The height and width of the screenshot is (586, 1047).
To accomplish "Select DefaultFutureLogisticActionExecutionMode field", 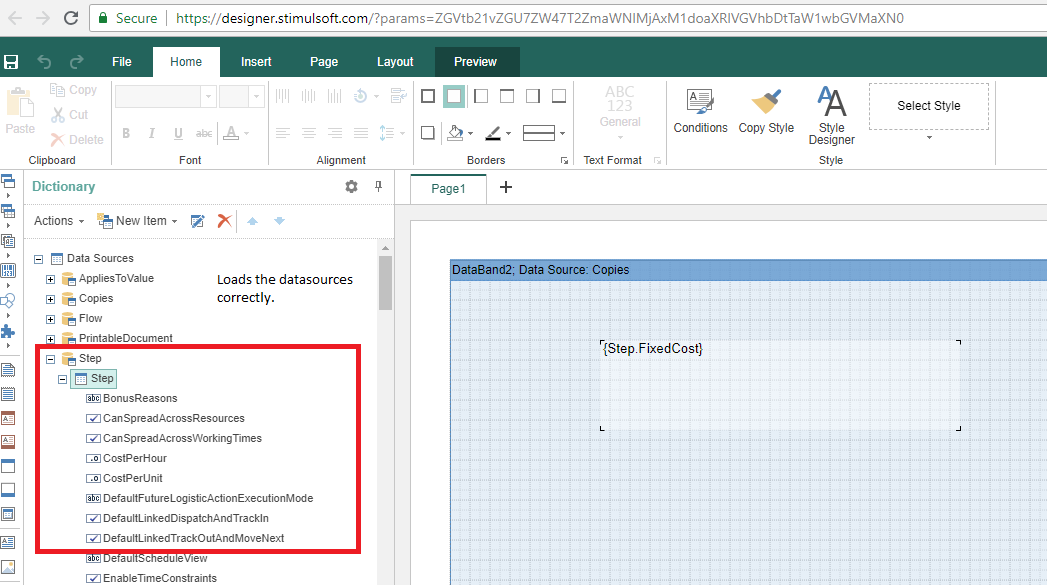I will (x=200, y=499).
